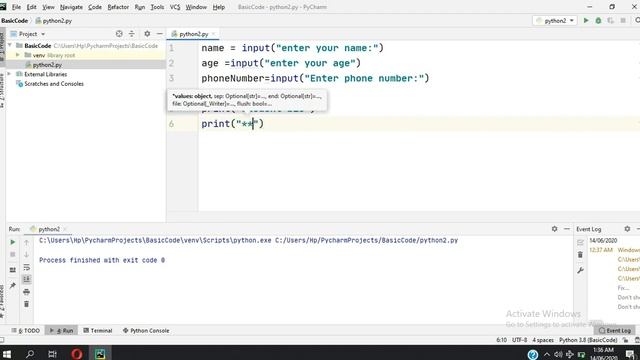Select python2.py in the project tree

(x=47, y=65)
